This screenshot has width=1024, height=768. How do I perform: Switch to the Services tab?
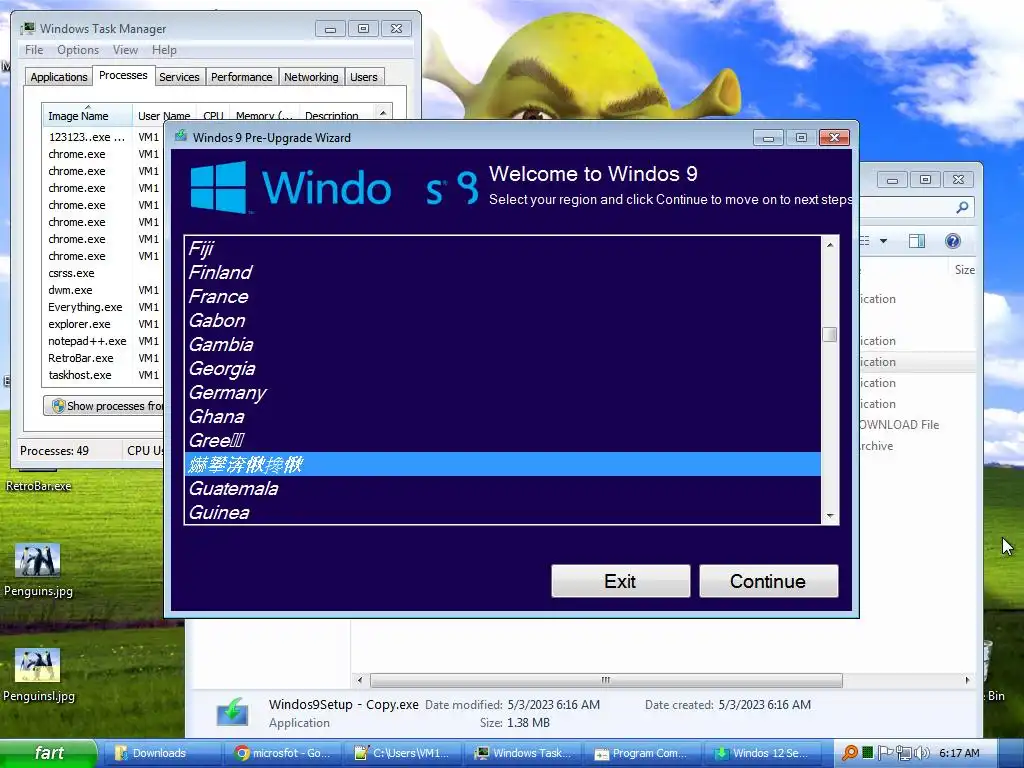click(179, 76)
